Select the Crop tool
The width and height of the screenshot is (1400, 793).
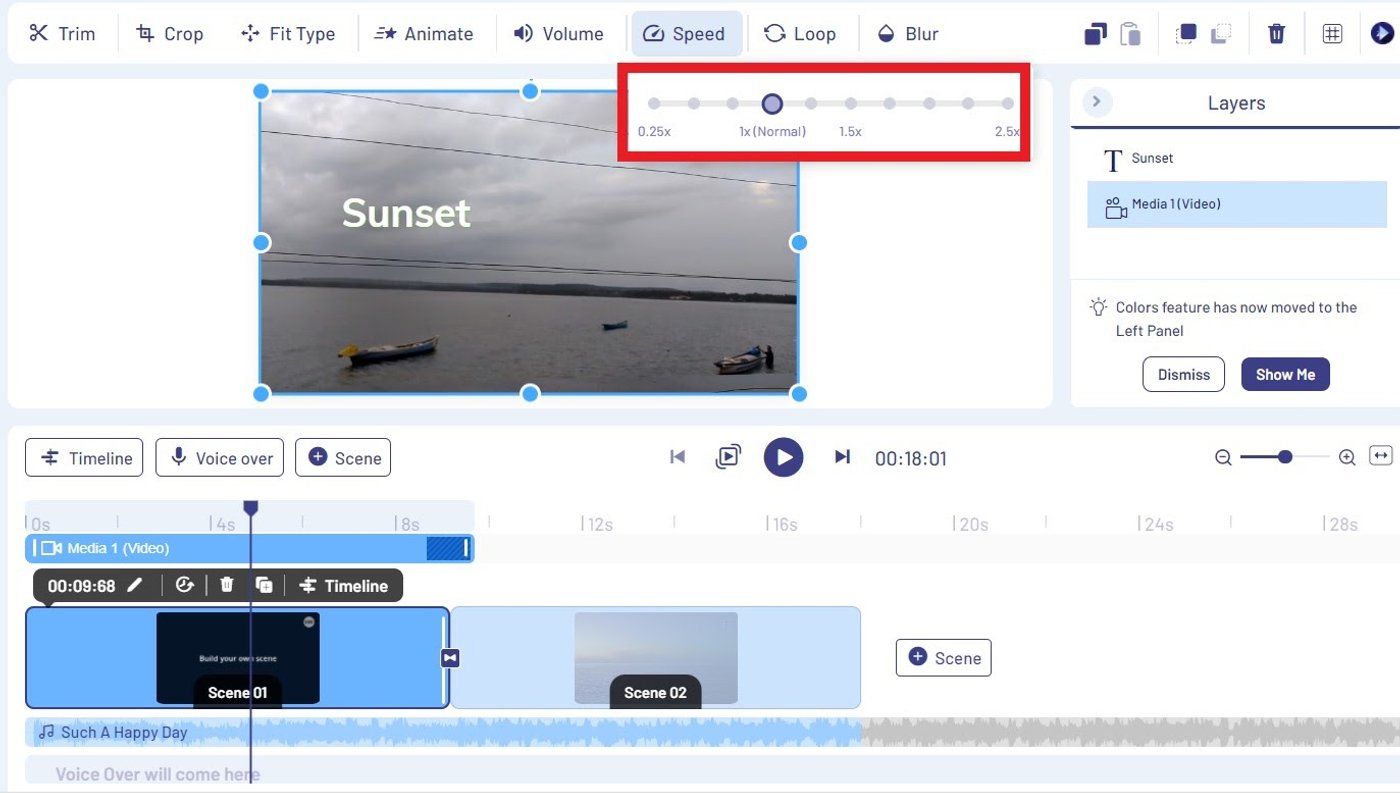(169, 33)
